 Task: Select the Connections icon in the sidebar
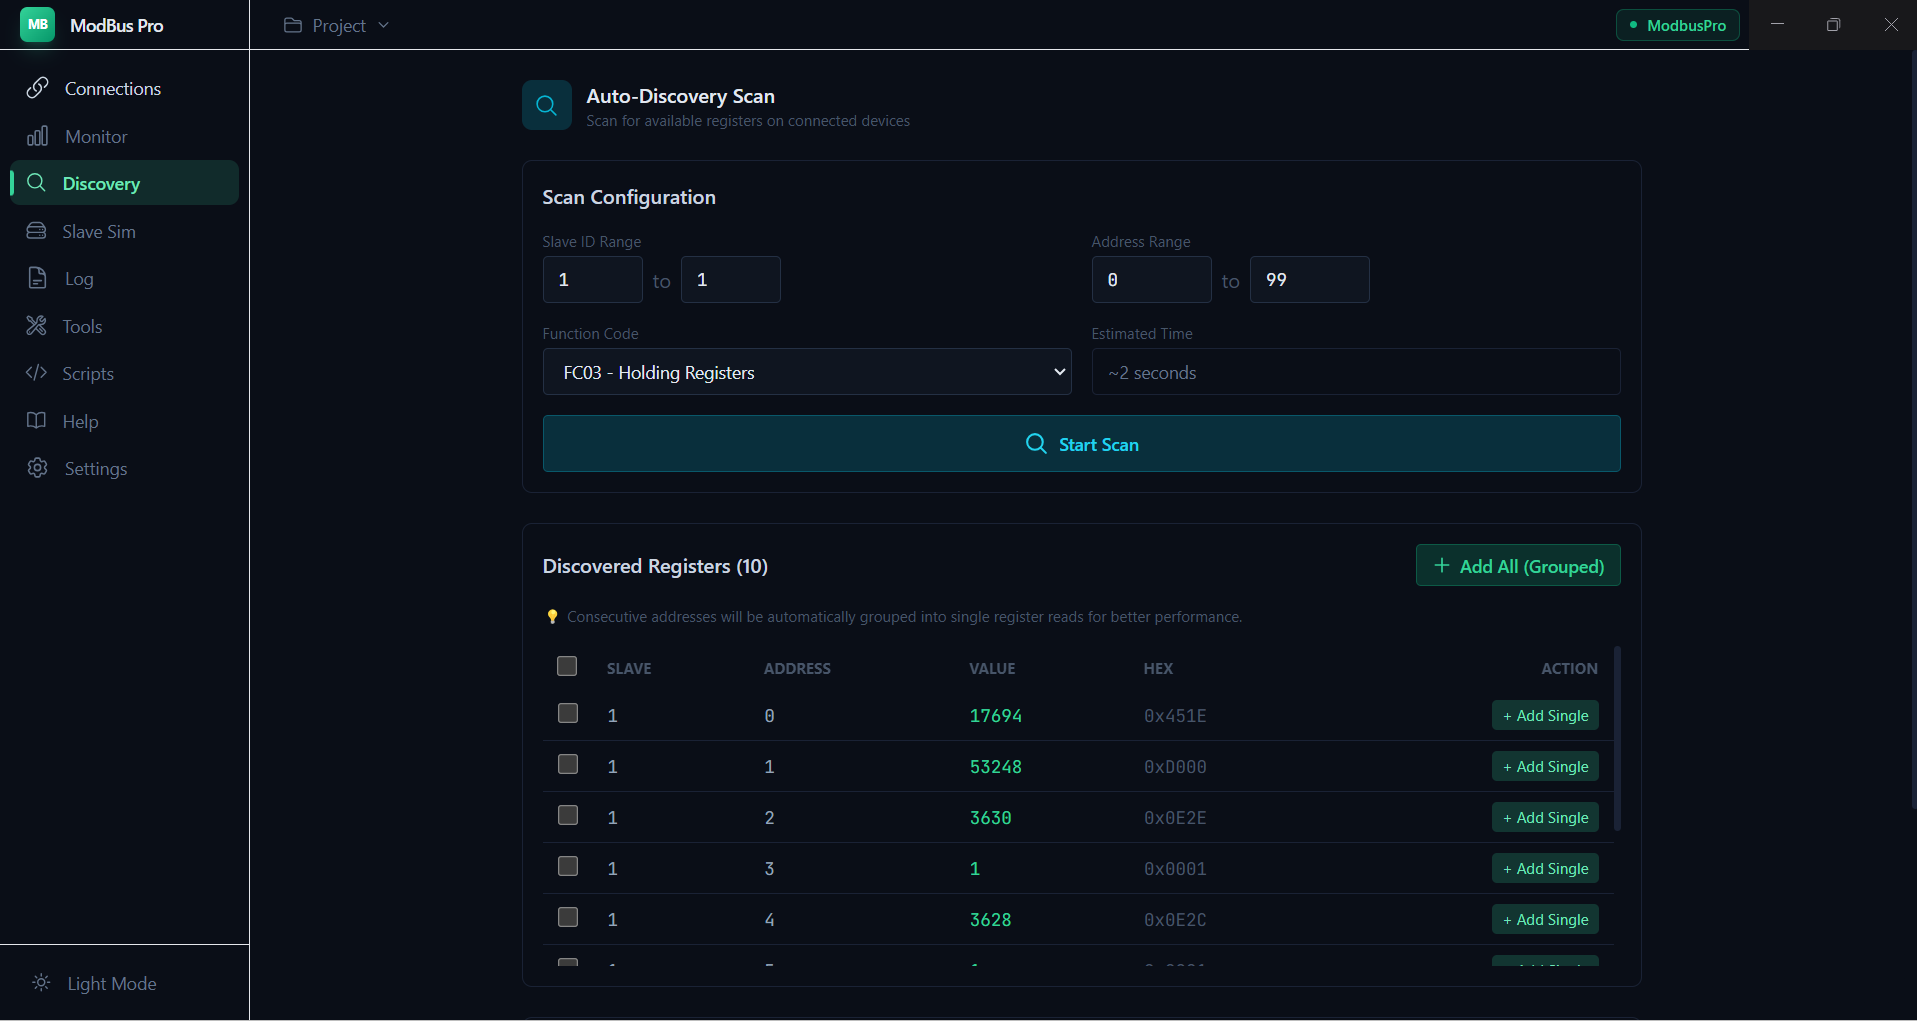[36, 88]
